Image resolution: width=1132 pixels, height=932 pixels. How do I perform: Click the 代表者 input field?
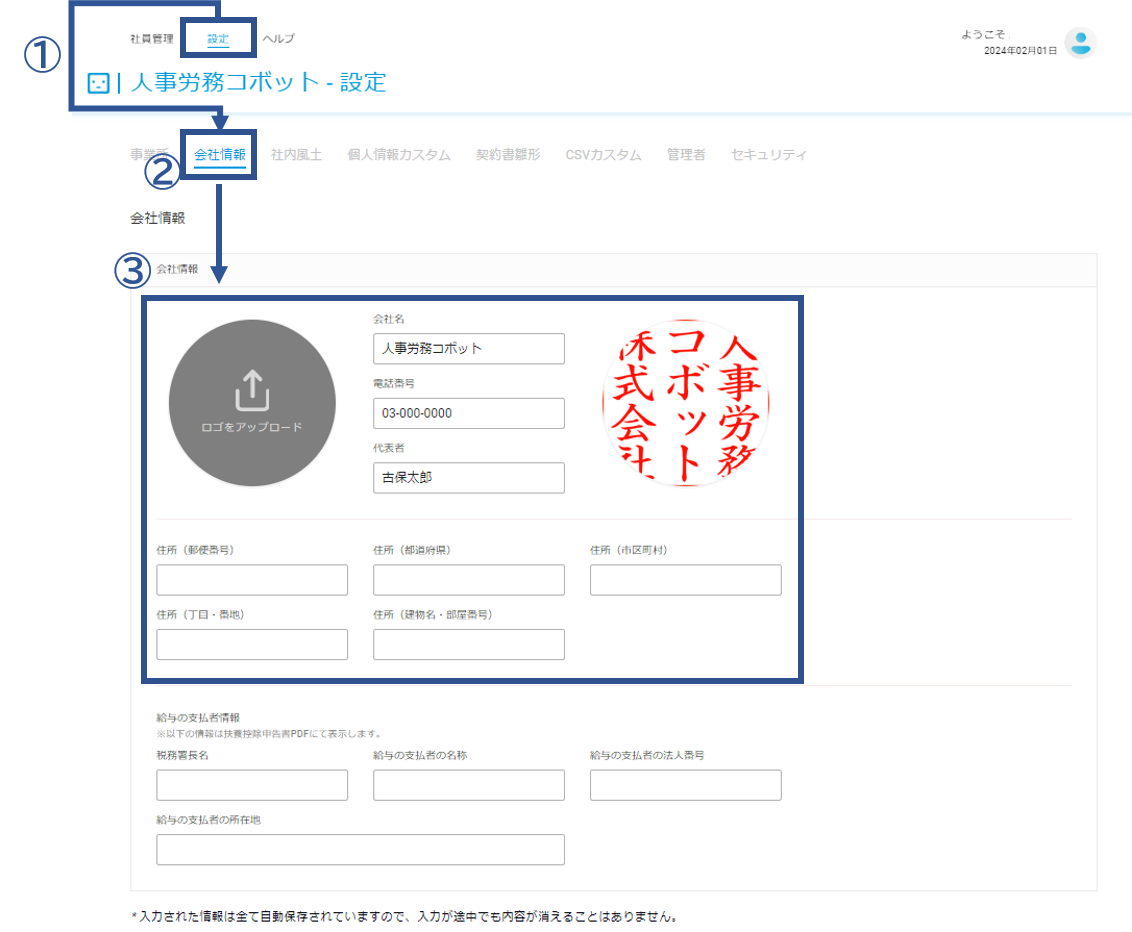pyautogui.click(x=469, y=478)
